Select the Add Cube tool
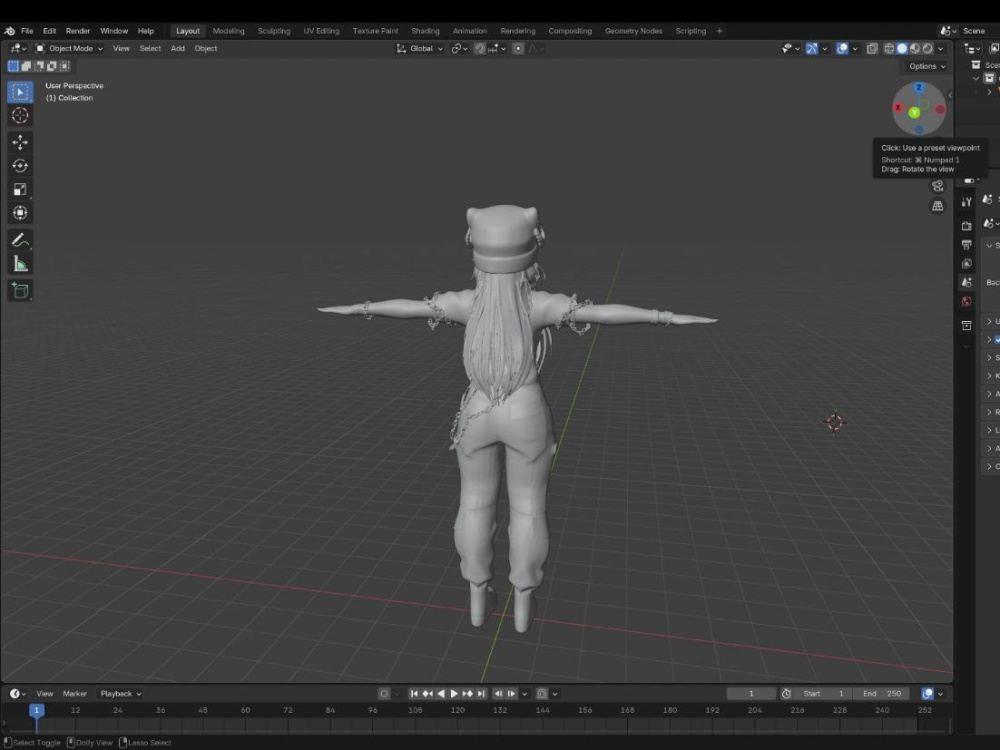1000x750 pixels. click(x=20, y=290)
